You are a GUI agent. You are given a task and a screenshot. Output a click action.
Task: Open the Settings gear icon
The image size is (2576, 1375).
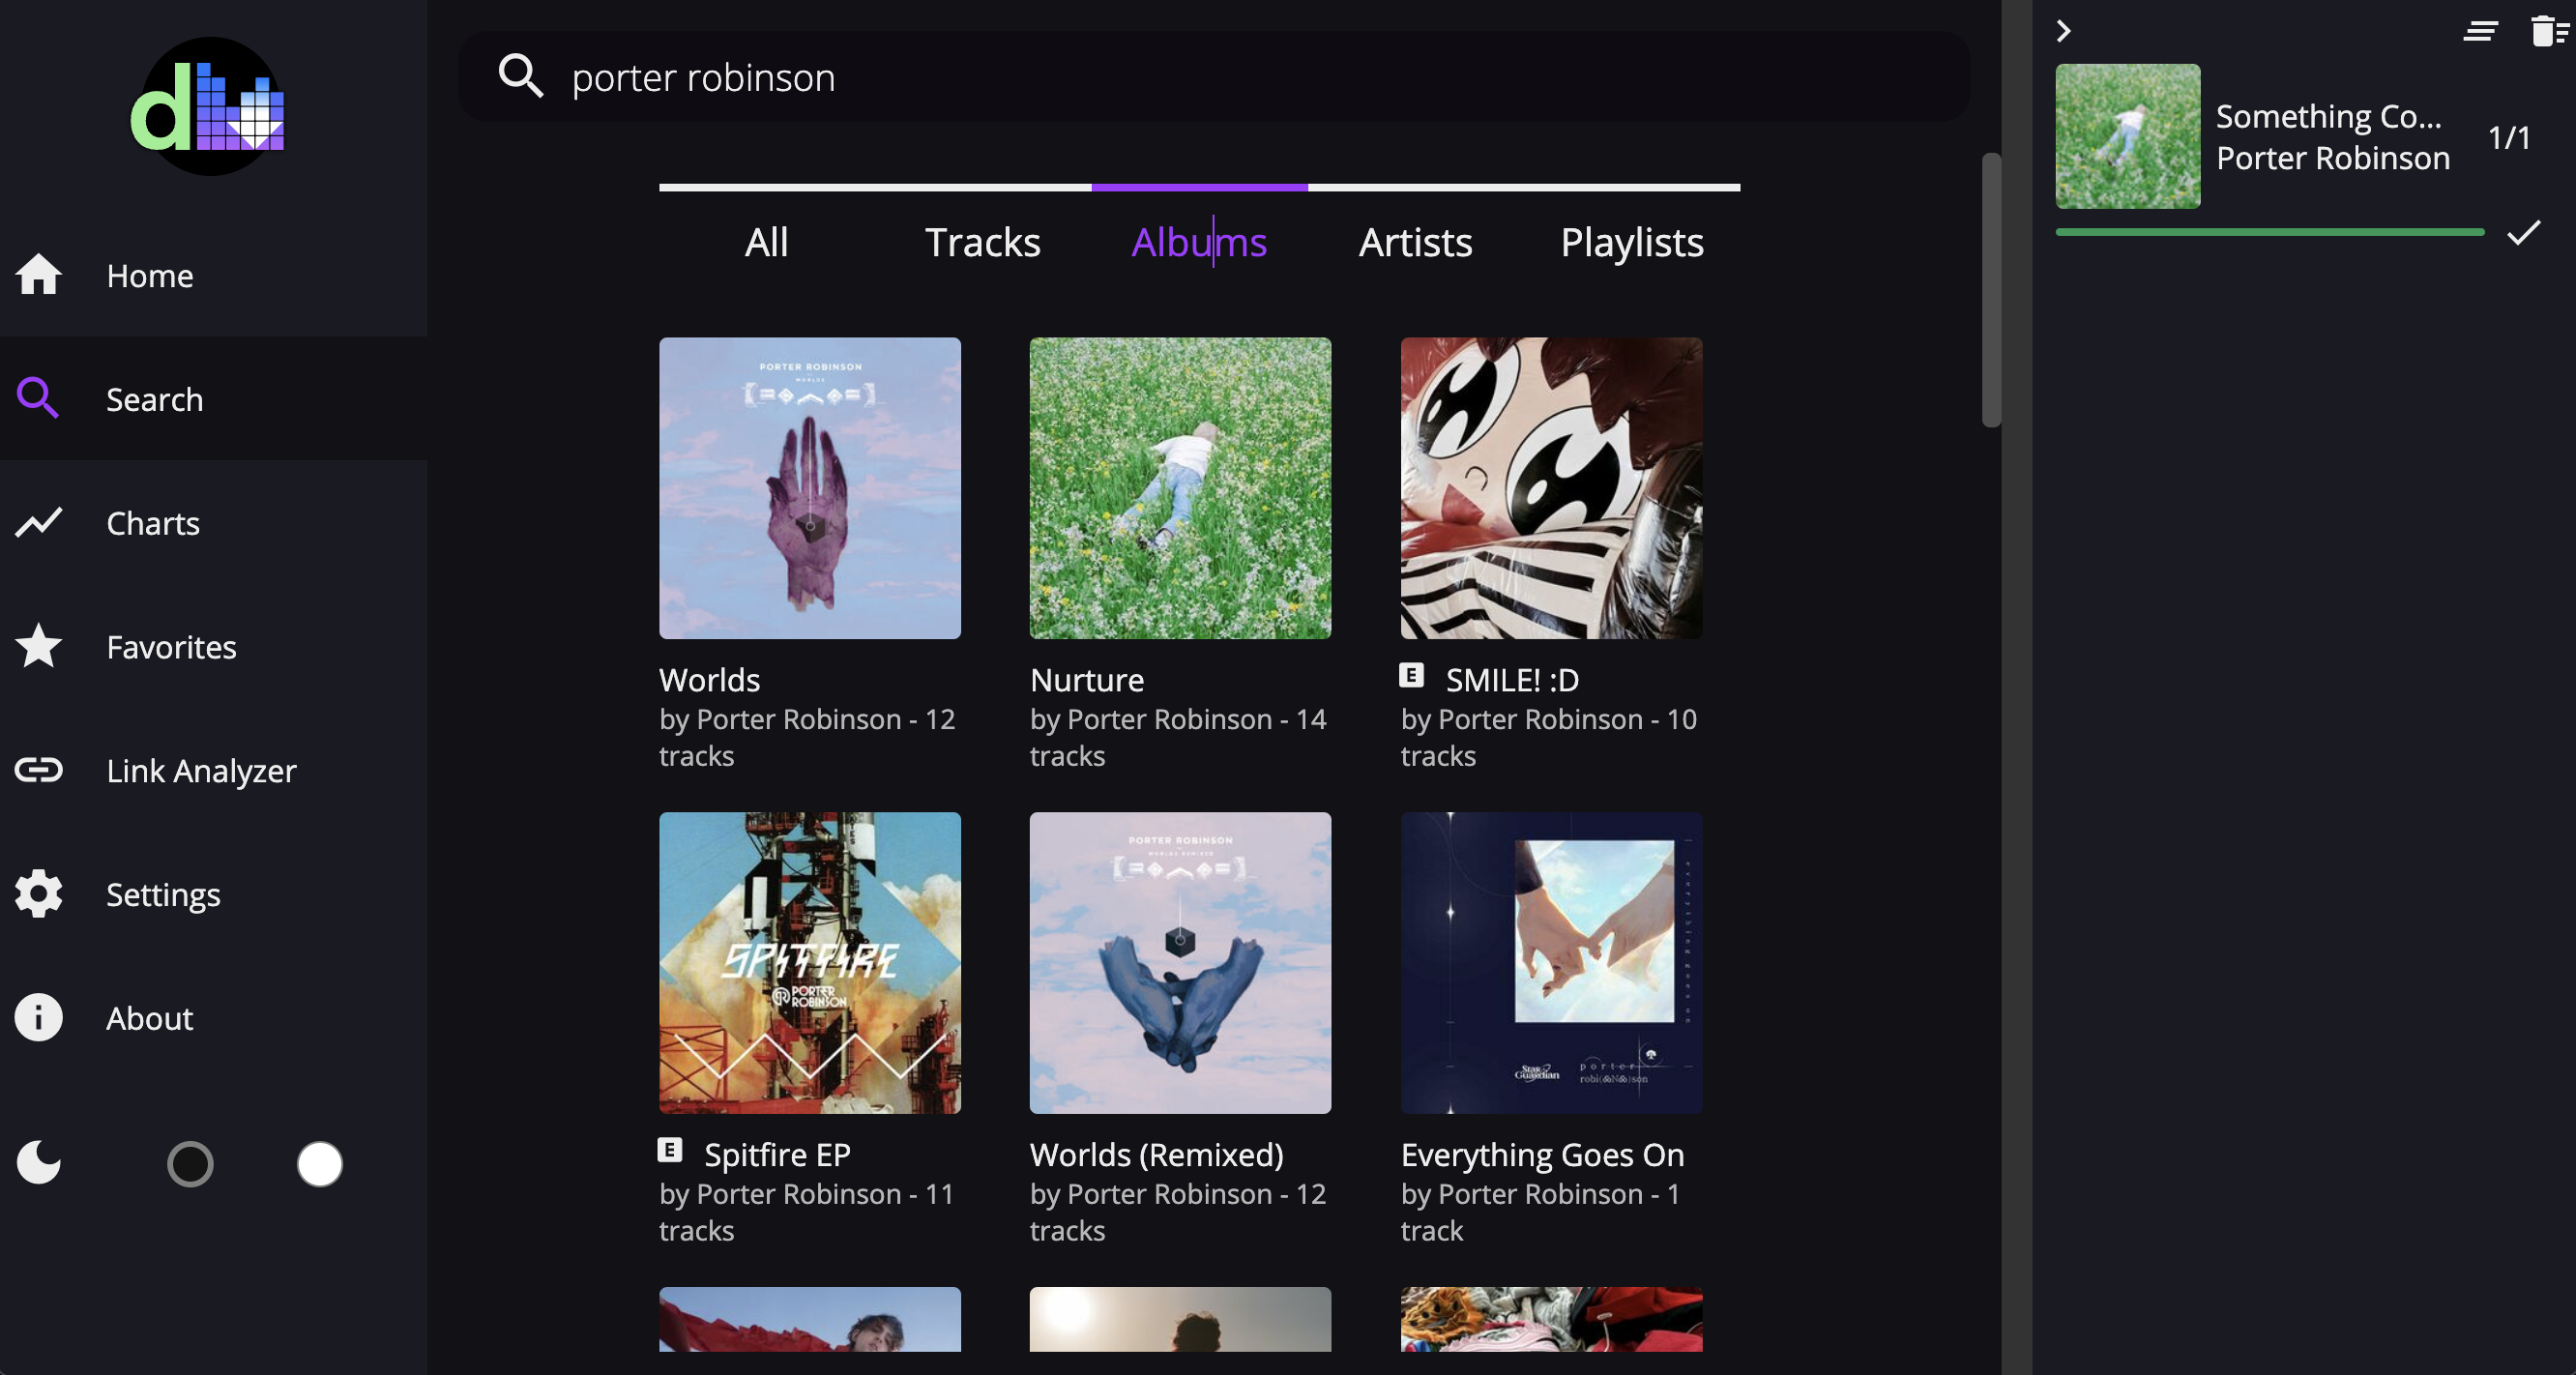[x=39, y=893]
